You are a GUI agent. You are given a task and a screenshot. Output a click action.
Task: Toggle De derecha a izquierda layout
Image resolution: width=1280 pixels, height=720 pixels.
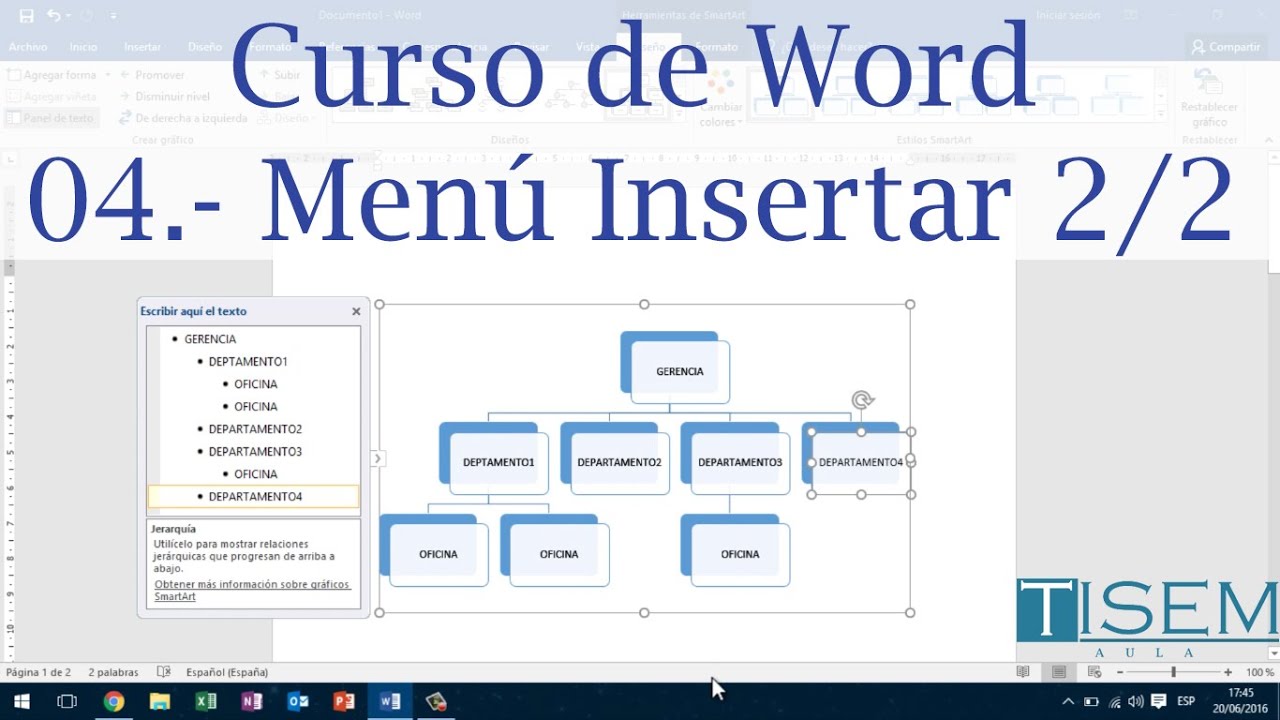click(x=183, y=118)
